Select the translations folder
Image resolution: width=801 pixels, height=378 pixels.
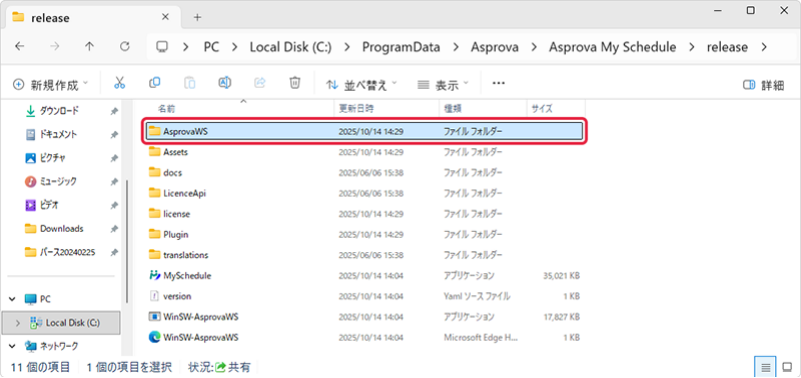(363, 255)
